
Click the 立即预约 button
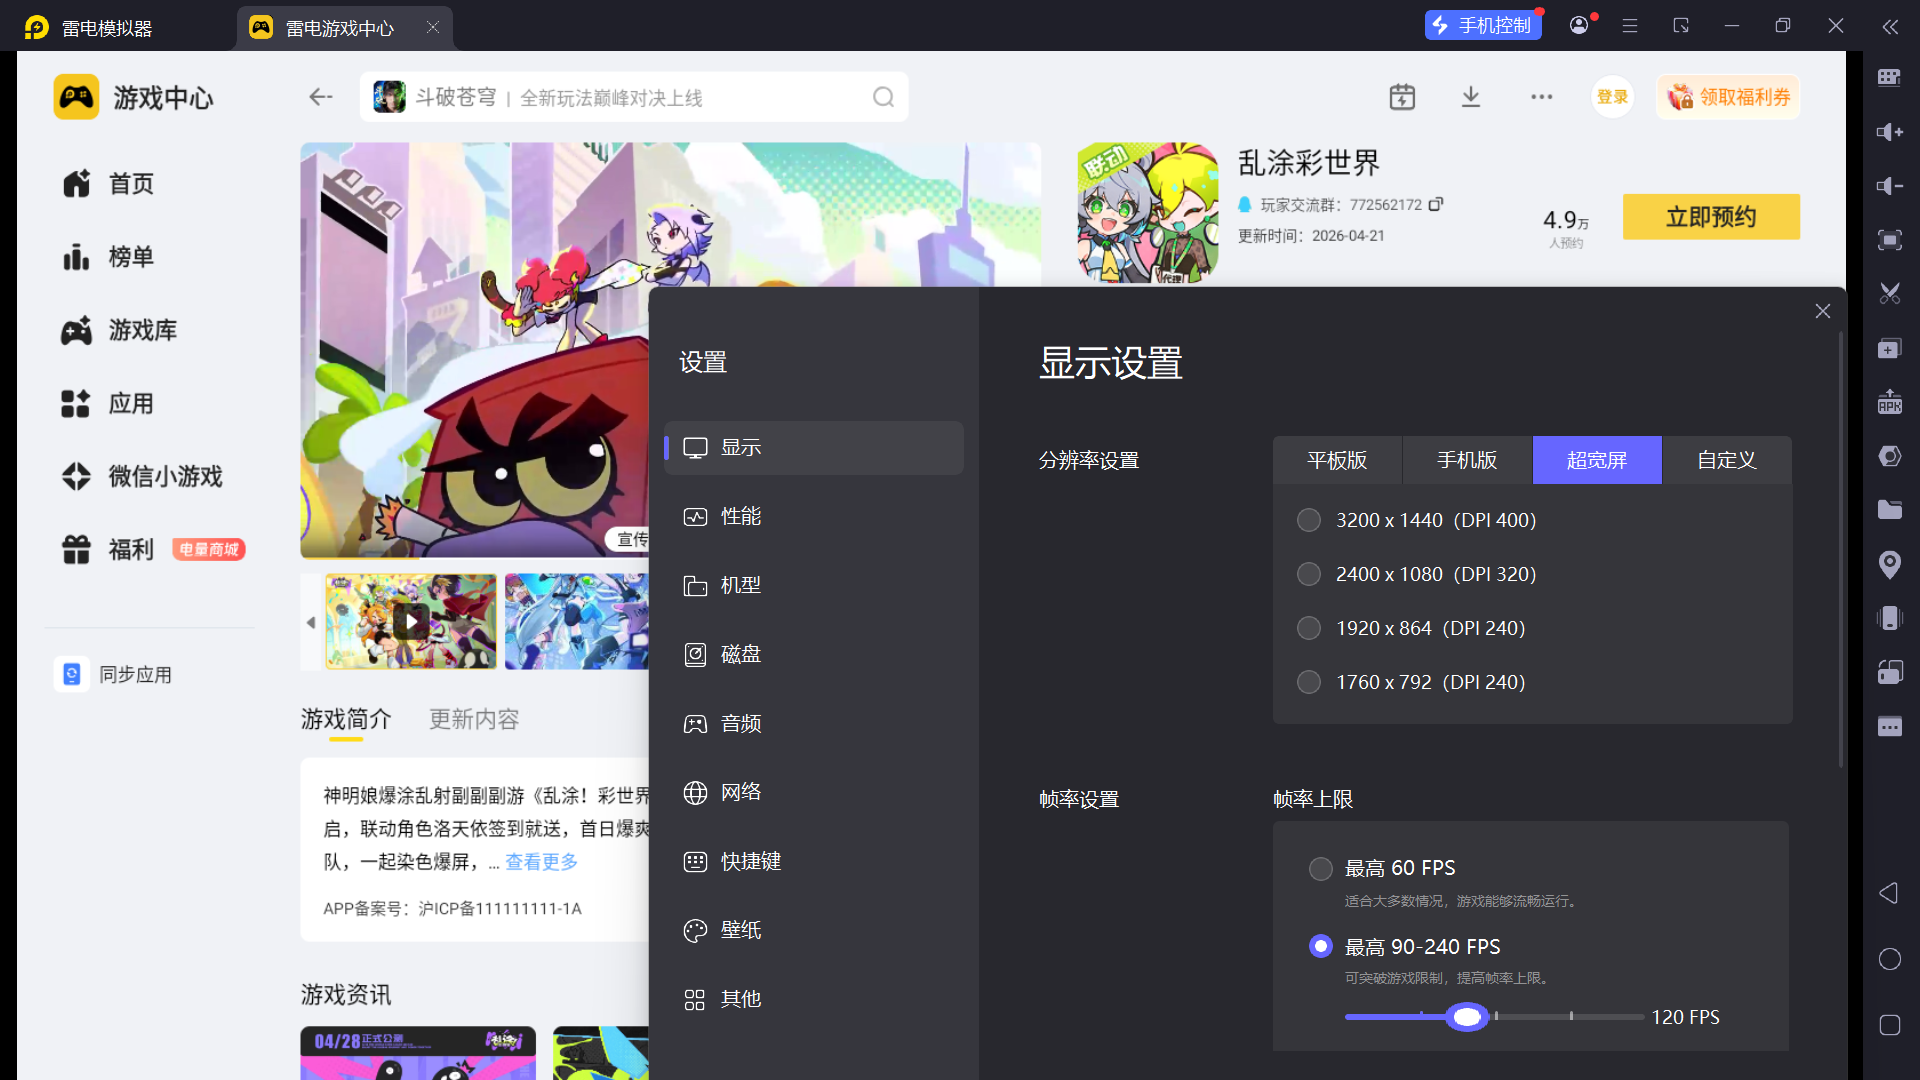tap(1710, 217)
